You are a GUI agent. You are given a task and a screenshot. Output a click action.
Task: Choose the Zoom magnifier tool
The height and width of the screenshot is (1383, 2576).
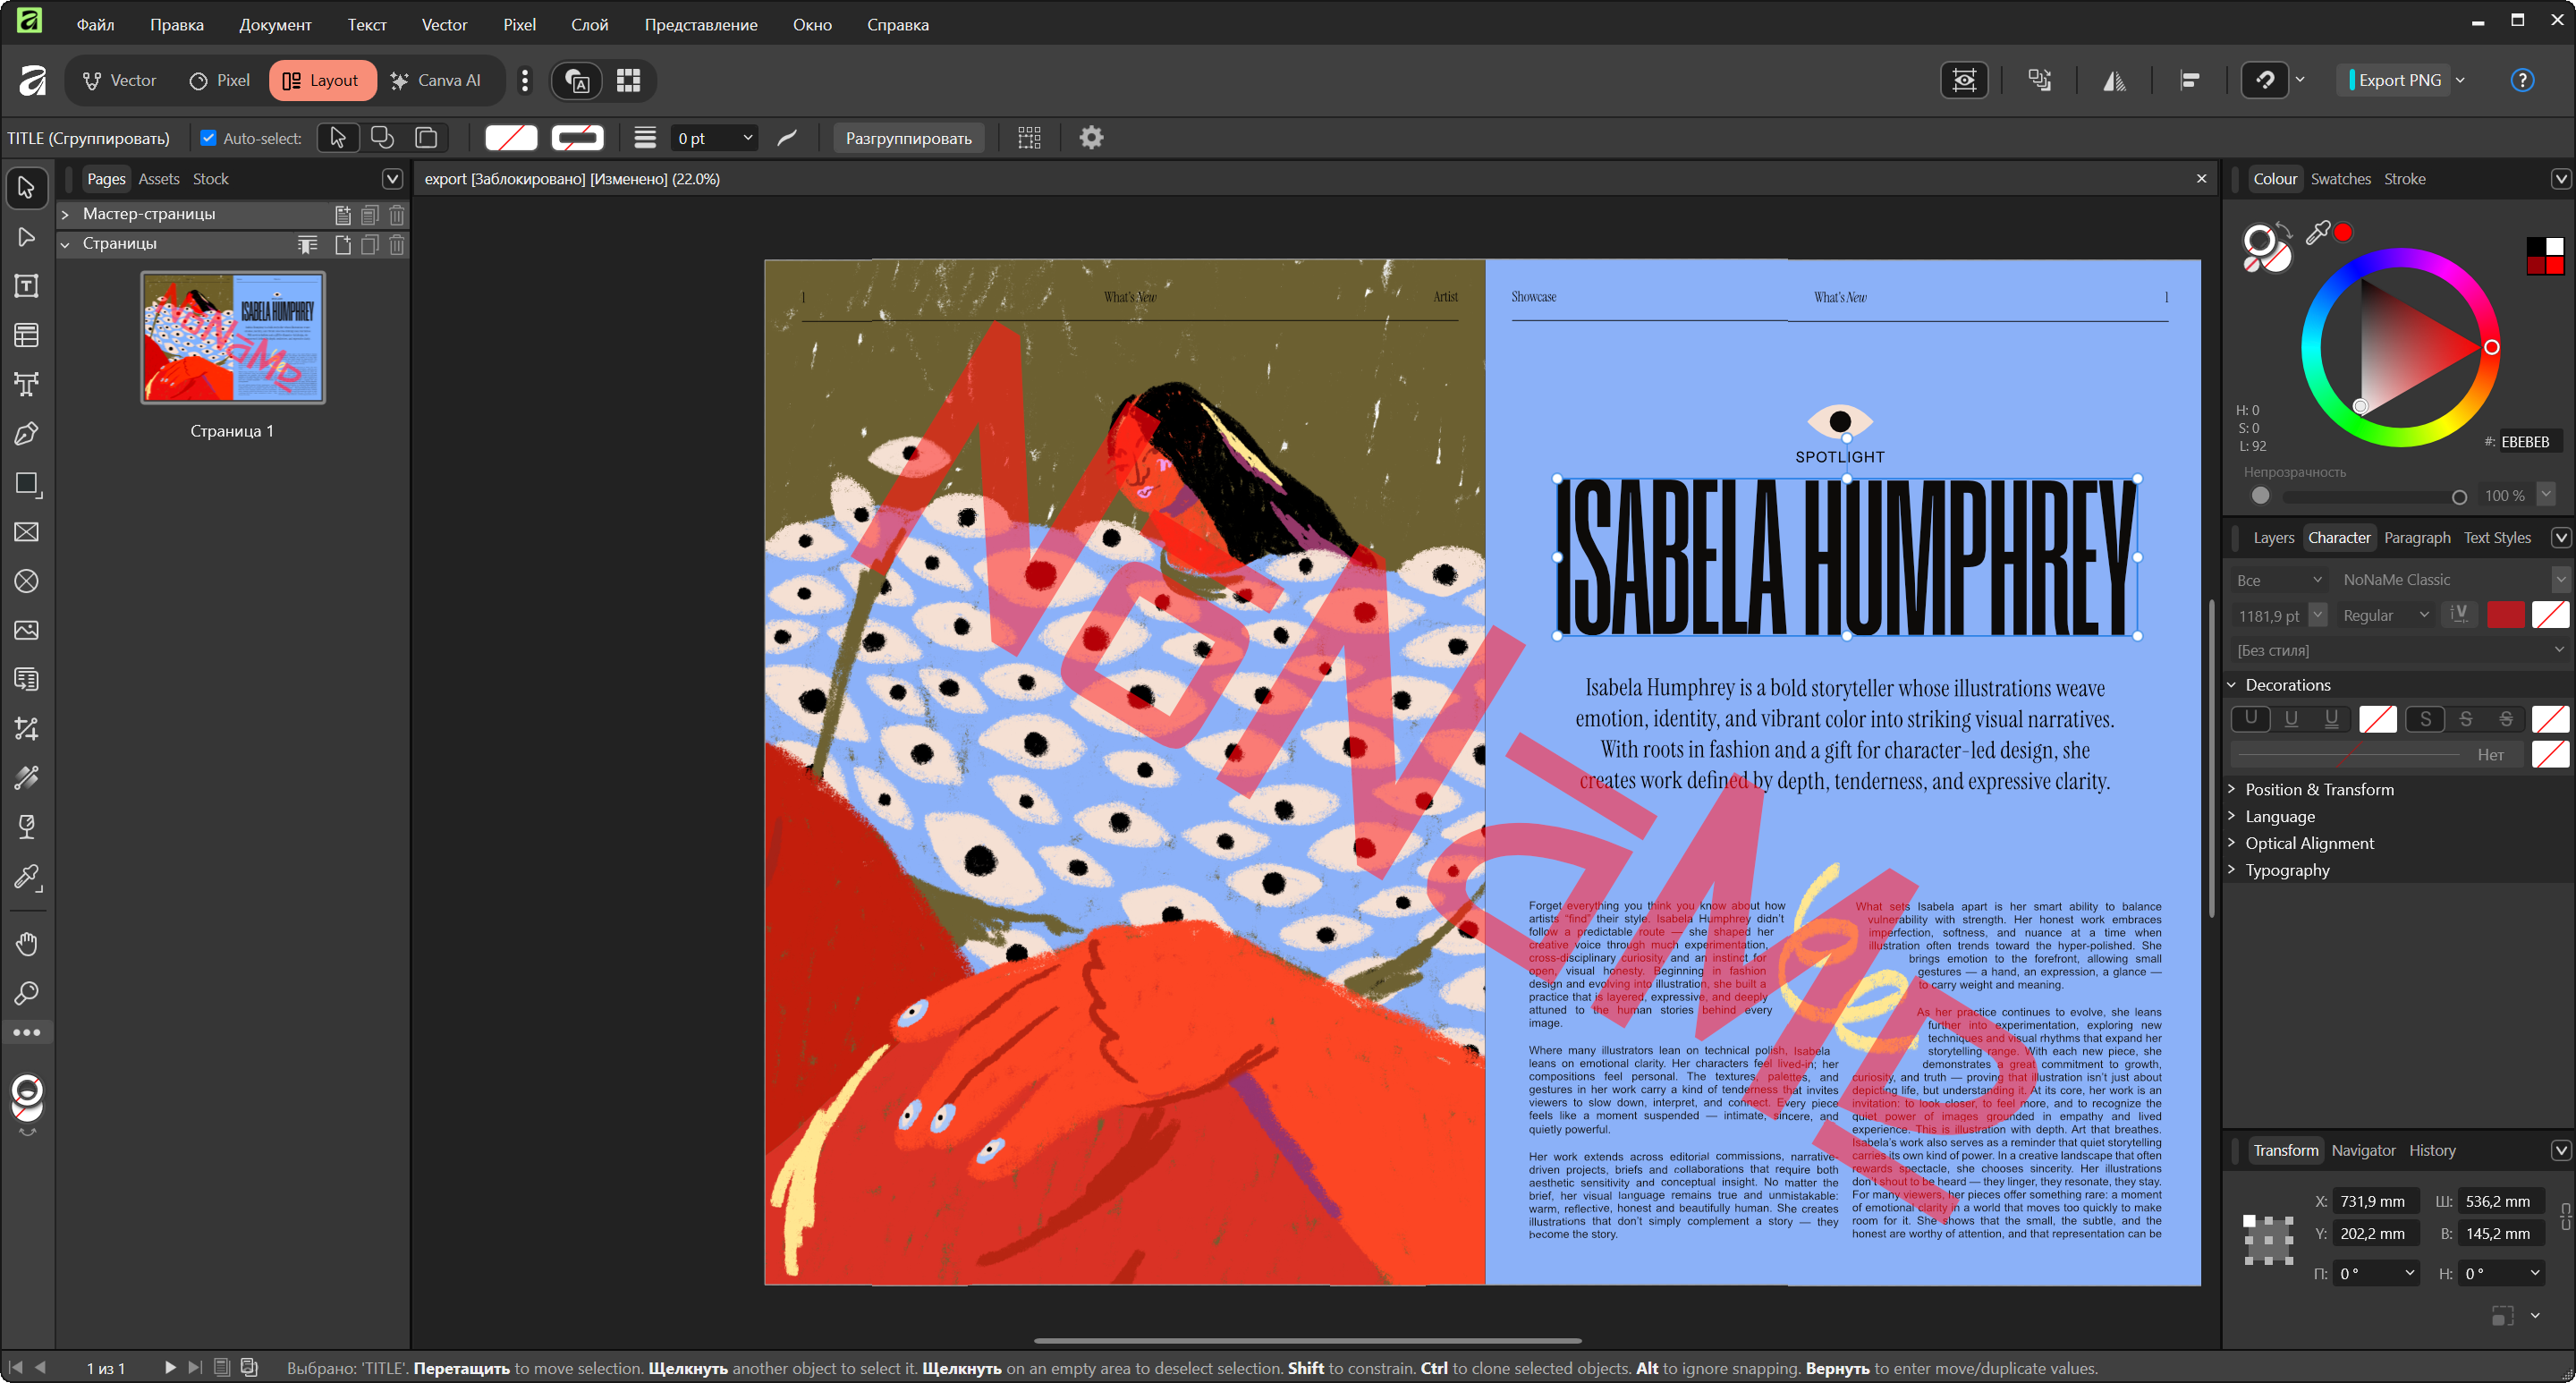pos(27,992)
